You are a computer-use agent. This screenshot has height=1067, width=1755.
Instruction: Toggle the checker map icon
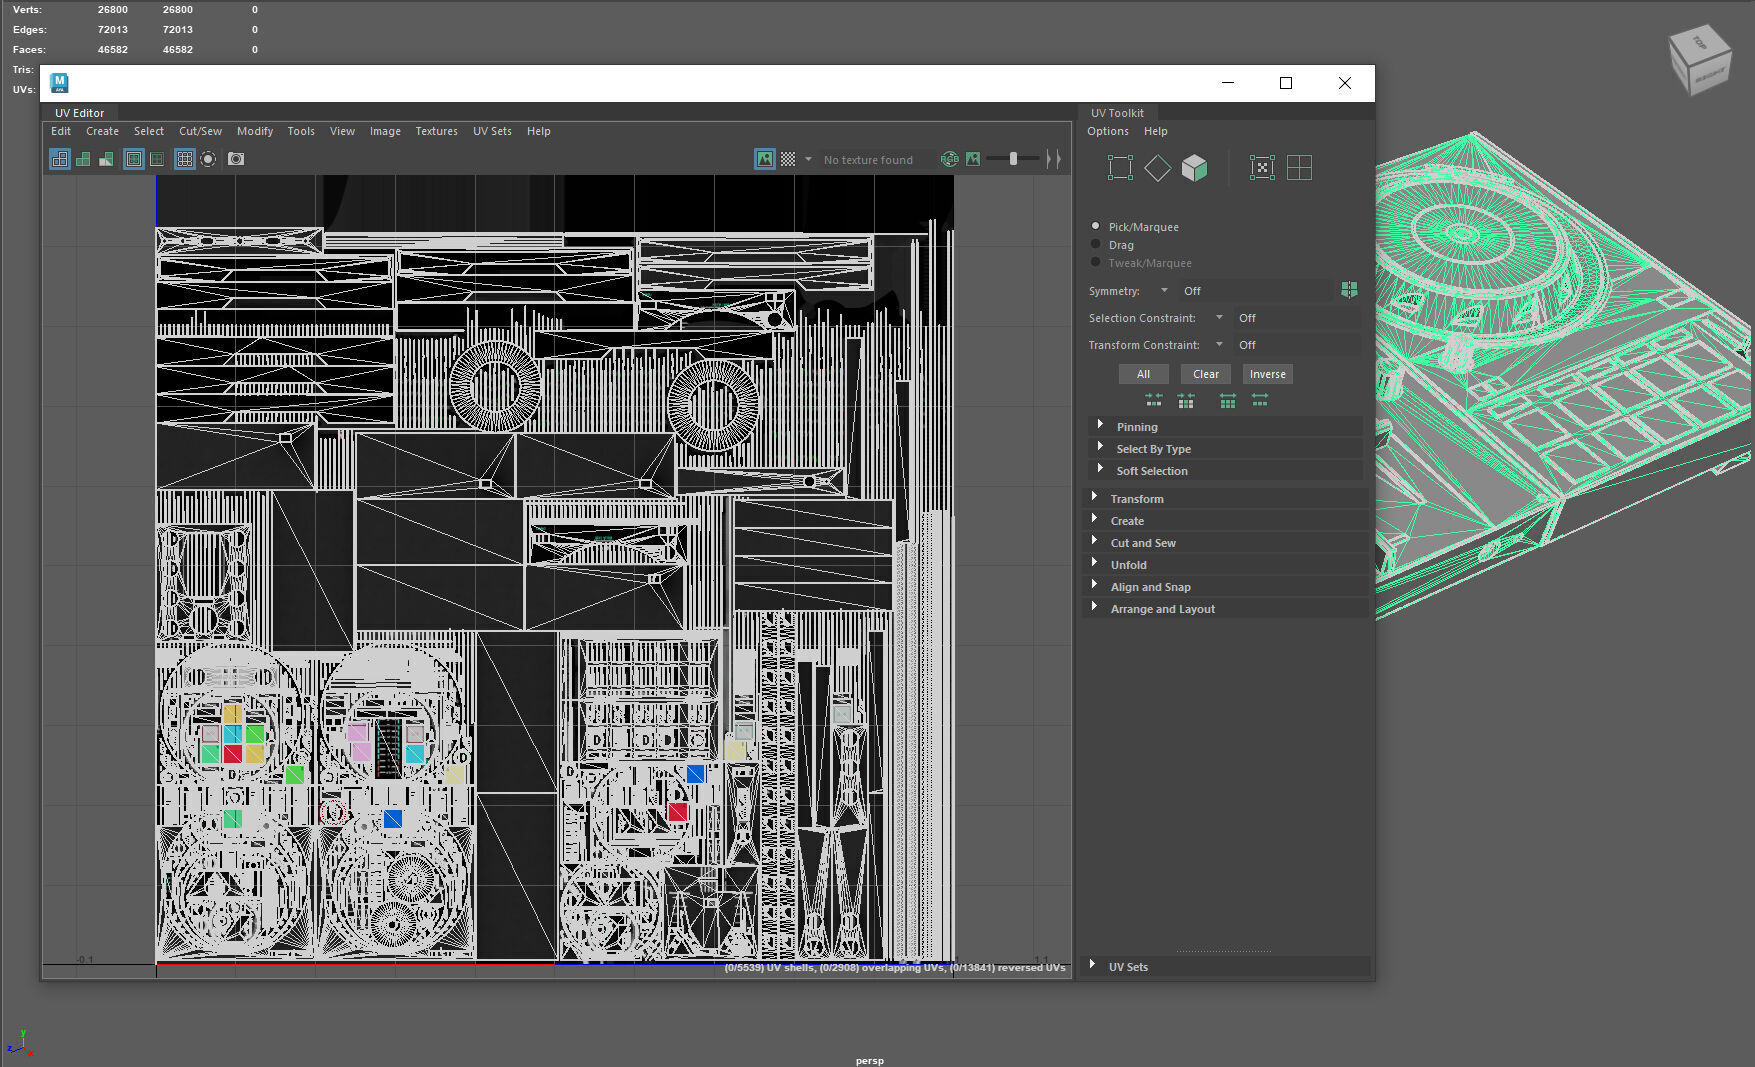click(788, 159)
